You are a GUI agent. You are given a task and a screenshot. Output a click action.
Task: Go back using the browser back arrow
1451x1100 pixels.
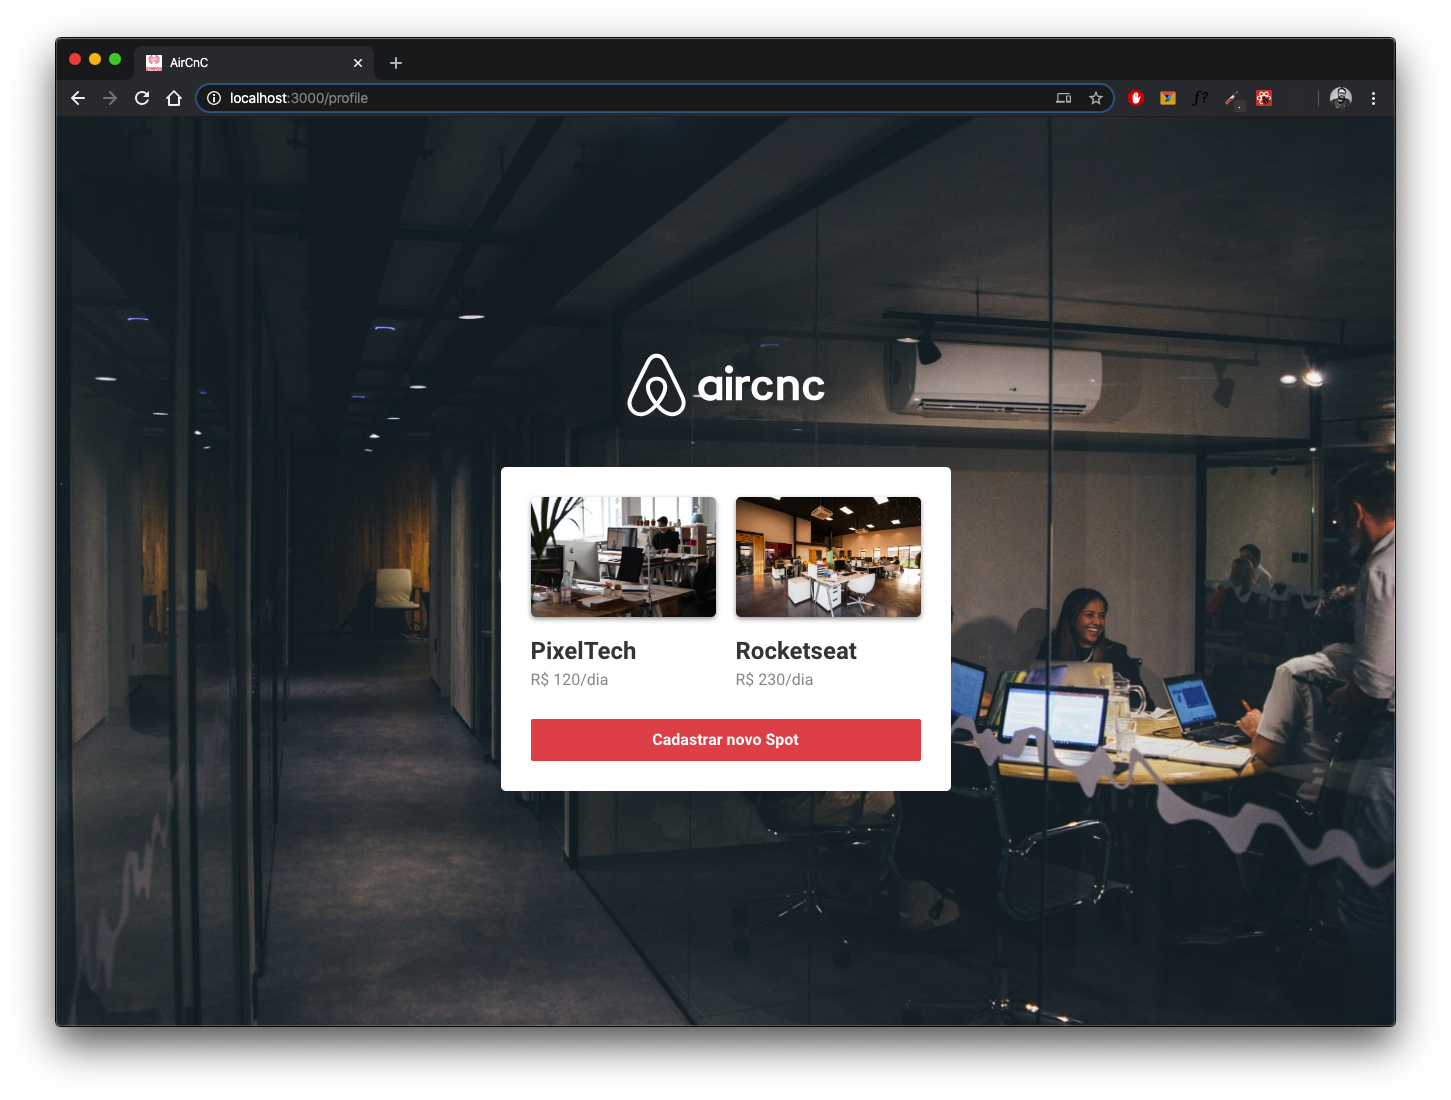click(x=78, y=98)
